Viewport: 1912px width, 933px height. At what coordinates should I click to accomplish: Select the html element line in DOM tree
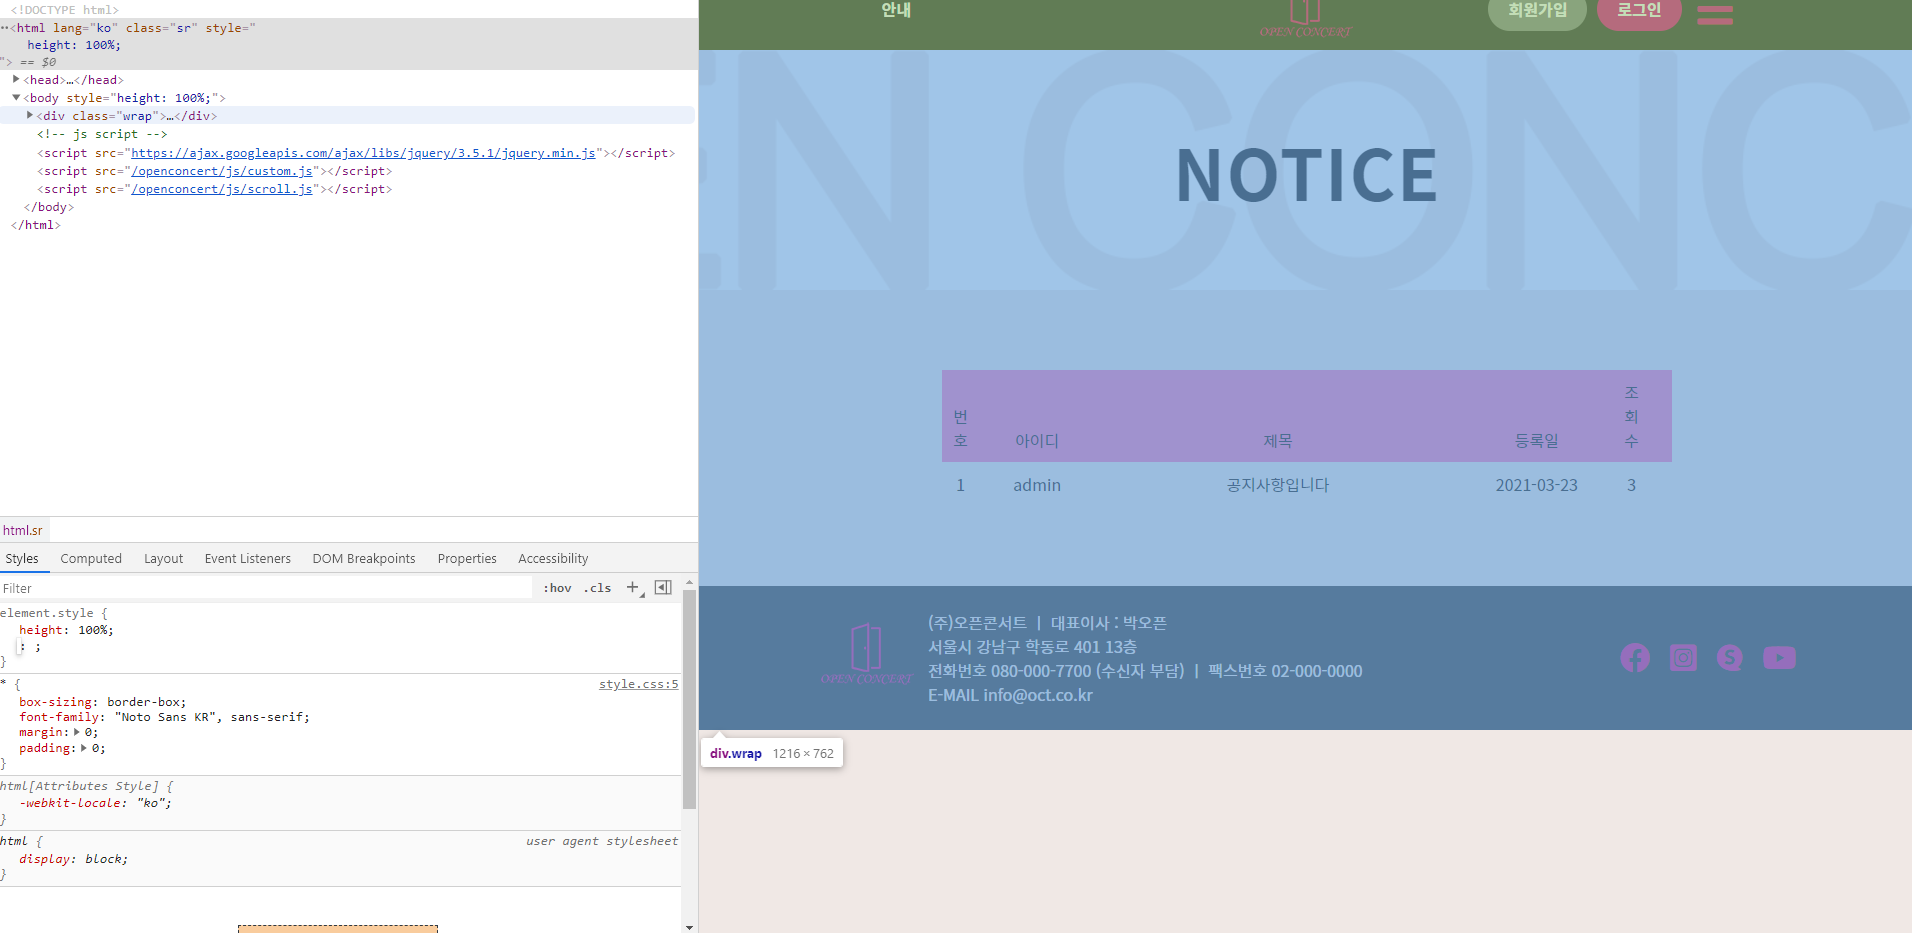[349, 44]
